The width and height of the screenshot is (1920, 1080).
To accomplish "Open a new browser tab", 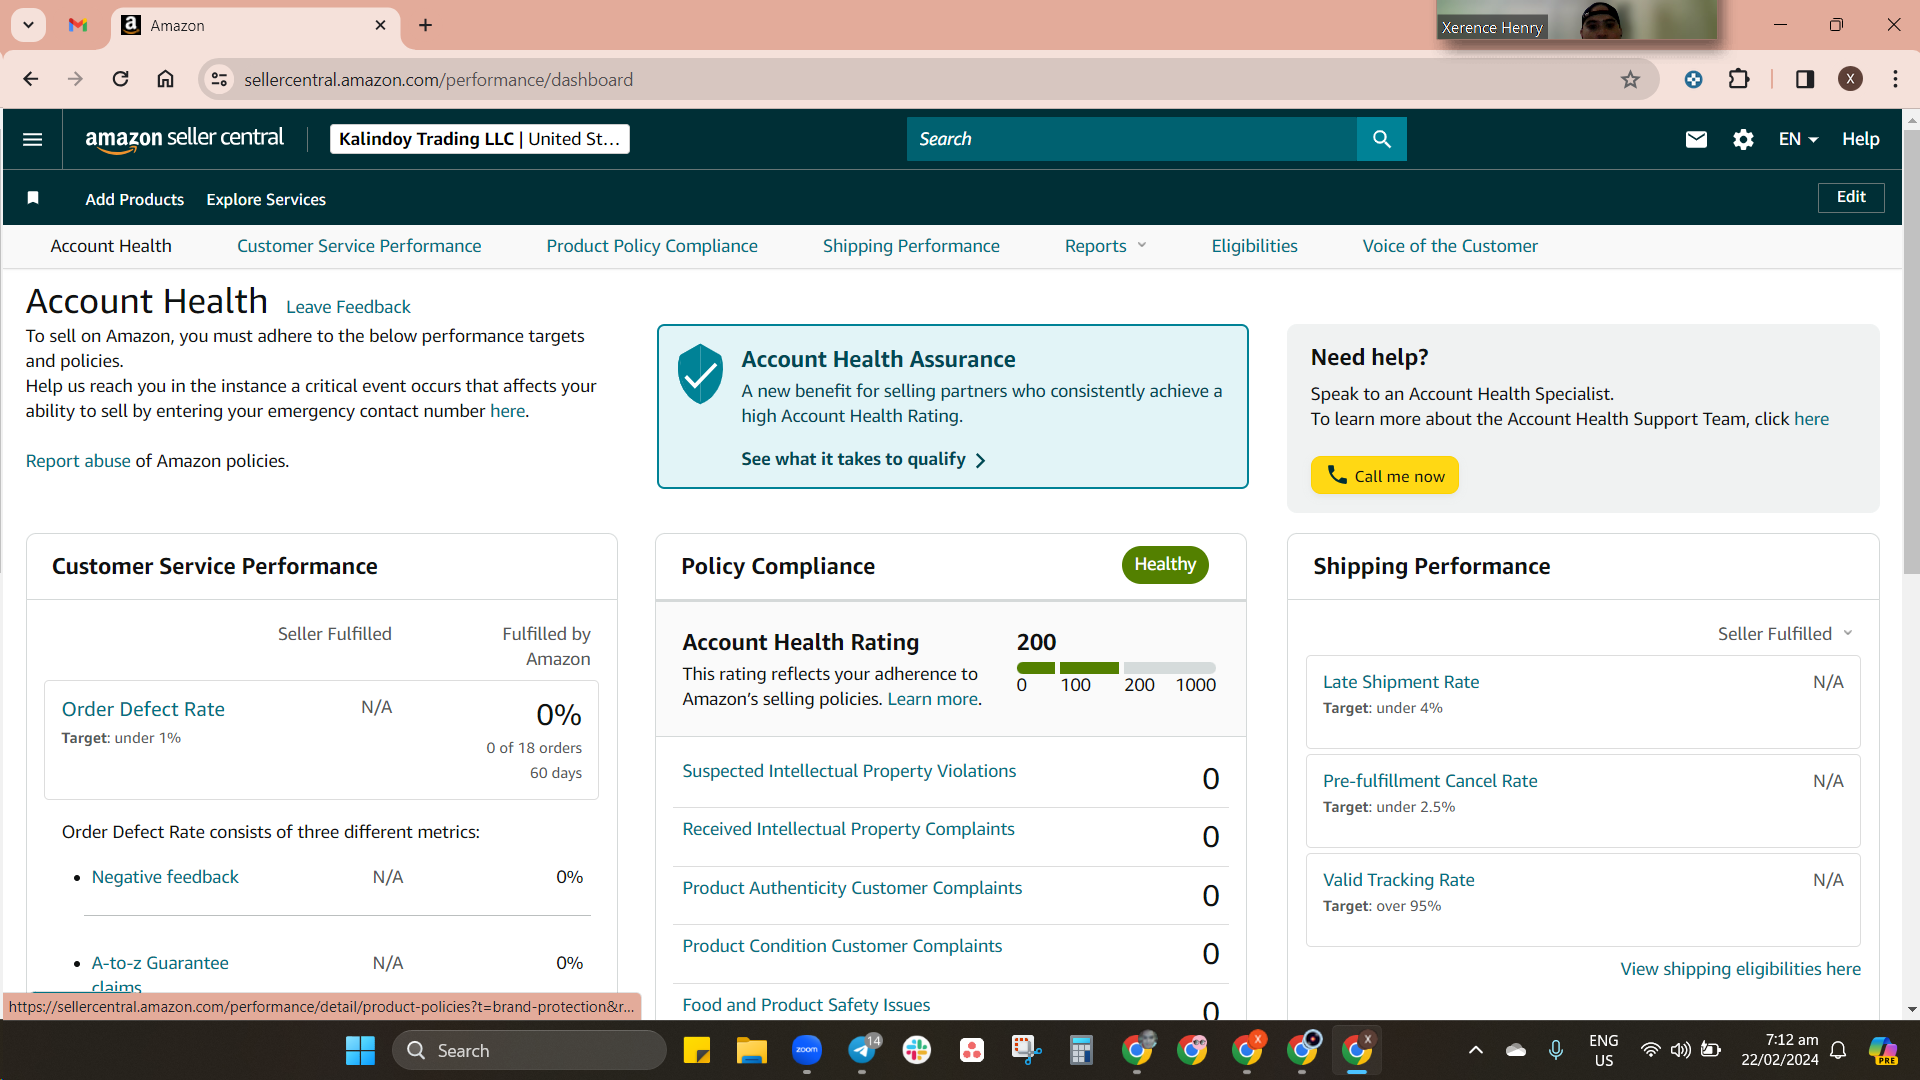I will tap(426, 25).
